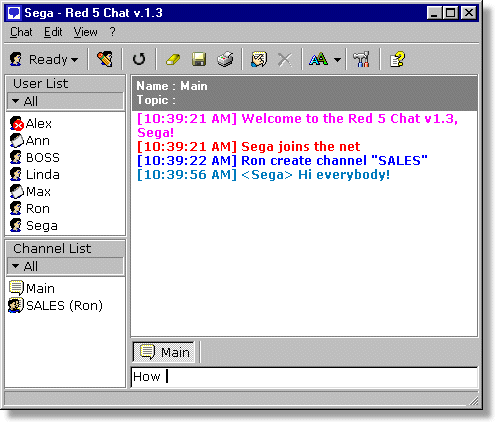
Task: Open the ? help menu
Action: pos(112,32)
